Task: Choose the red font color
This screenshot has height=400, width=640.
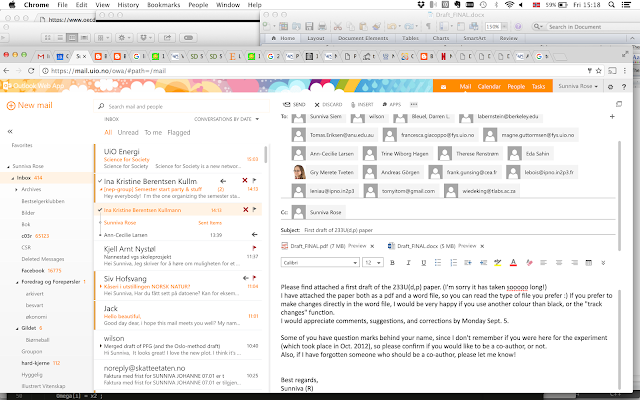Action: click(513, 262)
